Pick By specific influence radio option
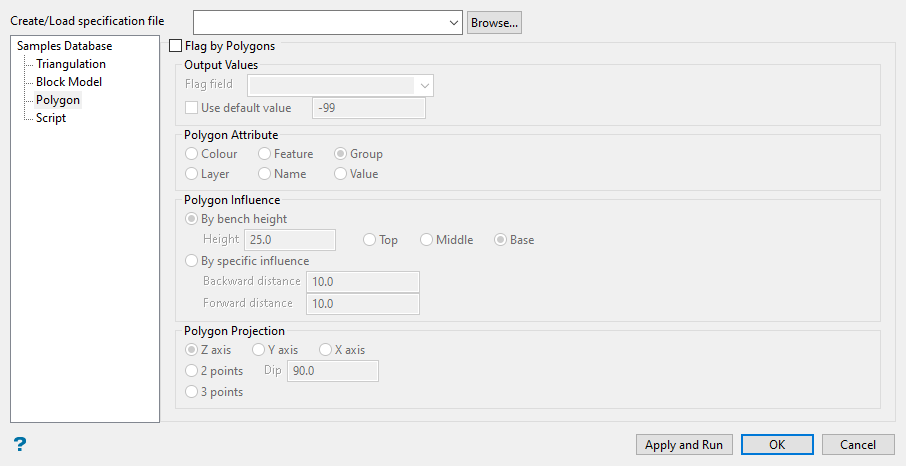Viewport: 906px width, 466px height. [192, 261]
